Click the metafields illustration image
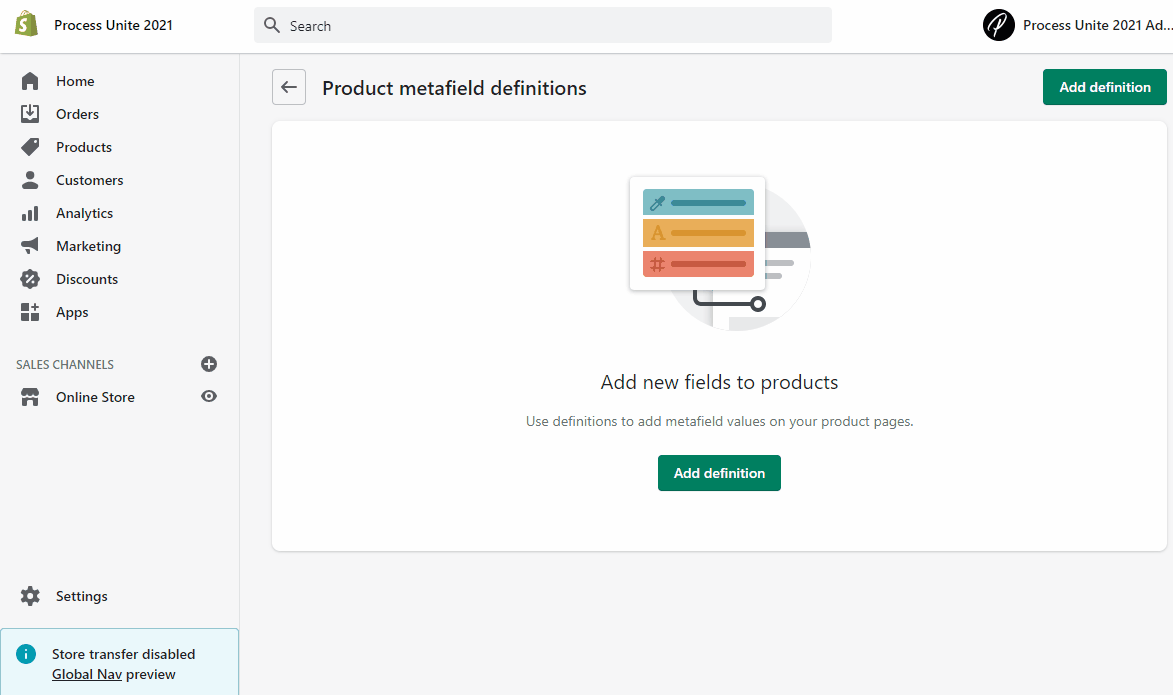 click(x=720, y=254)
